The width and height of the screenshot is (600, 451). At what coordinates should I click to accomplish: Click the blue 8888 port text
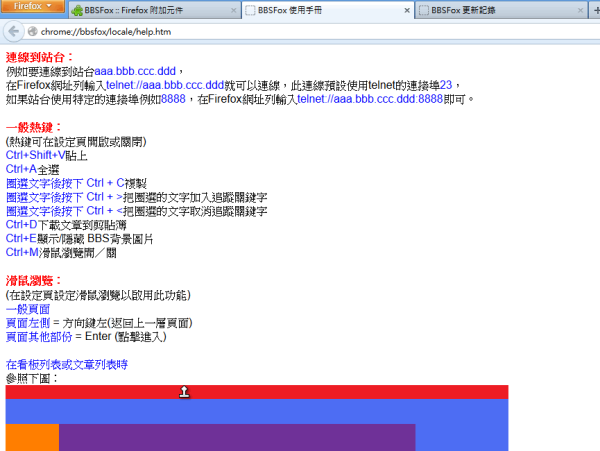click(x=173, y=99)
